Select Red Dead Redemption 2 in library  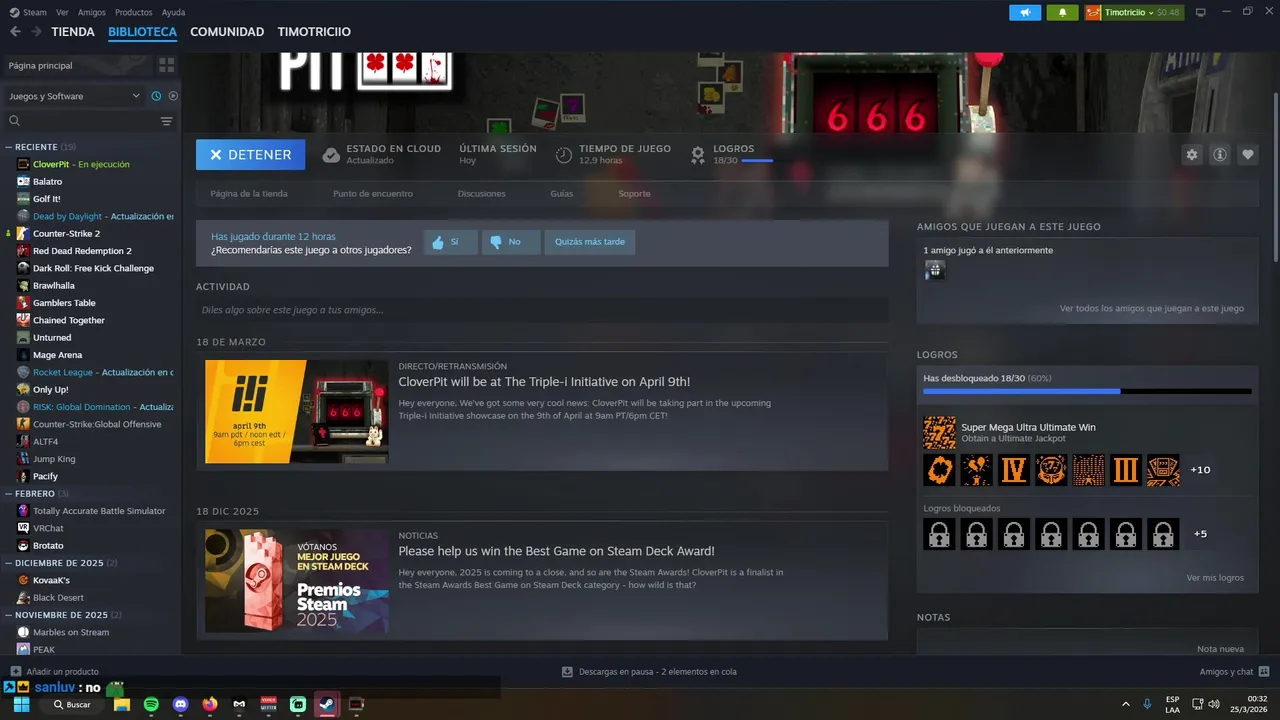point(82,251)
